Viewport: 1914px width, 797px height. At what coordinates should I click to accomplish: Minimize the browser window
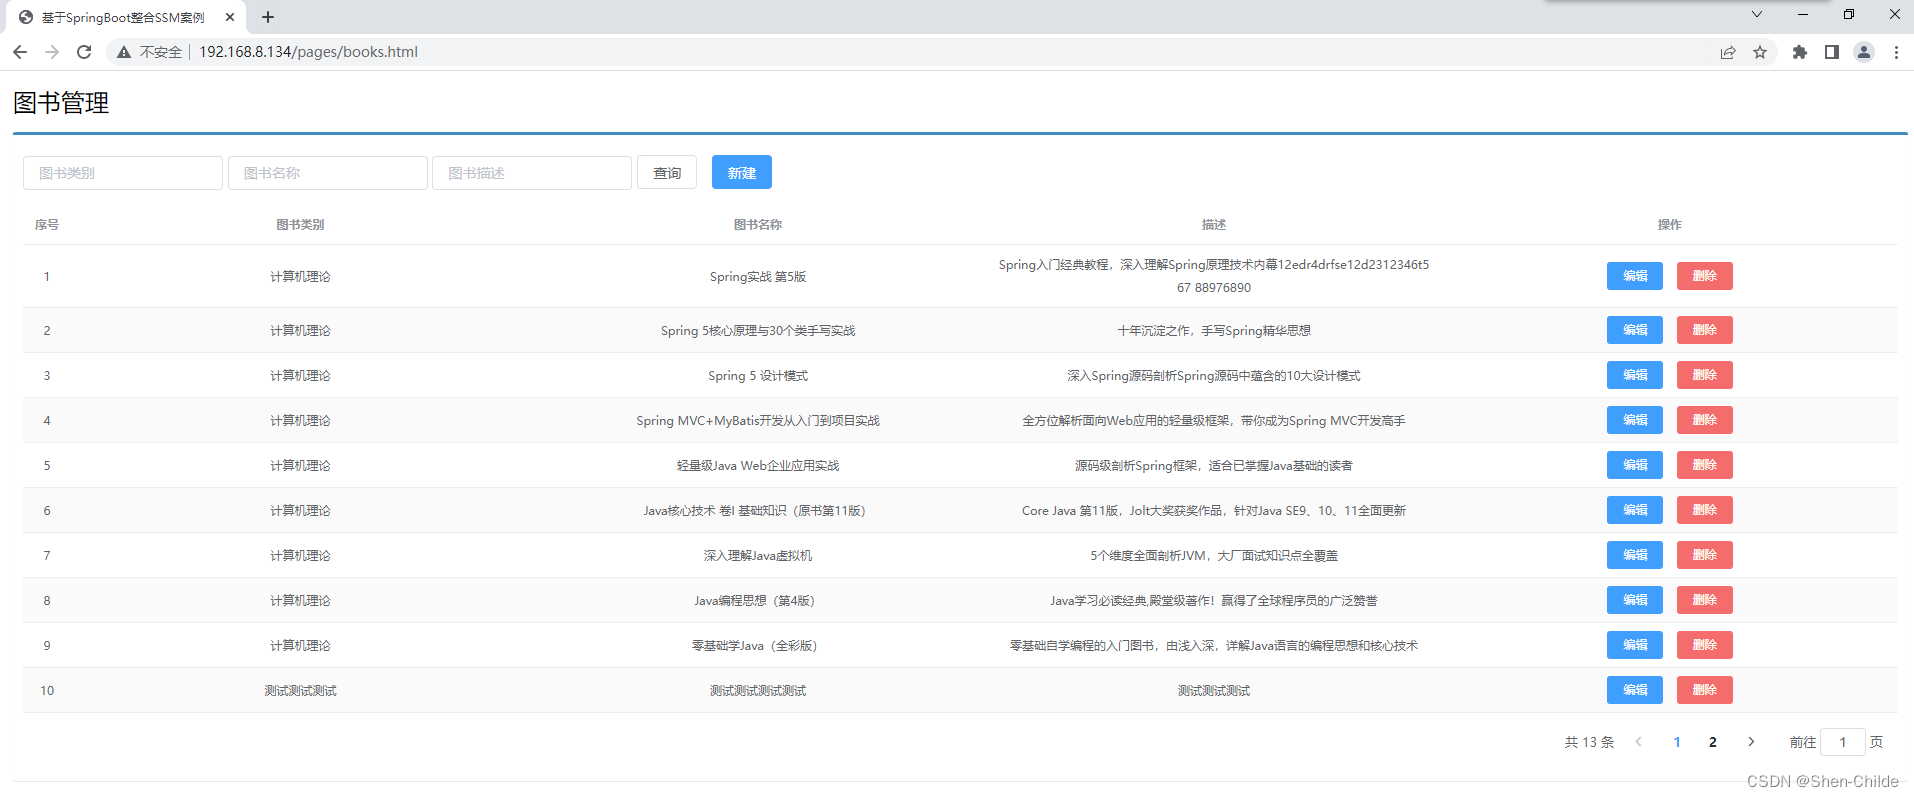(x=1803, y=14)
